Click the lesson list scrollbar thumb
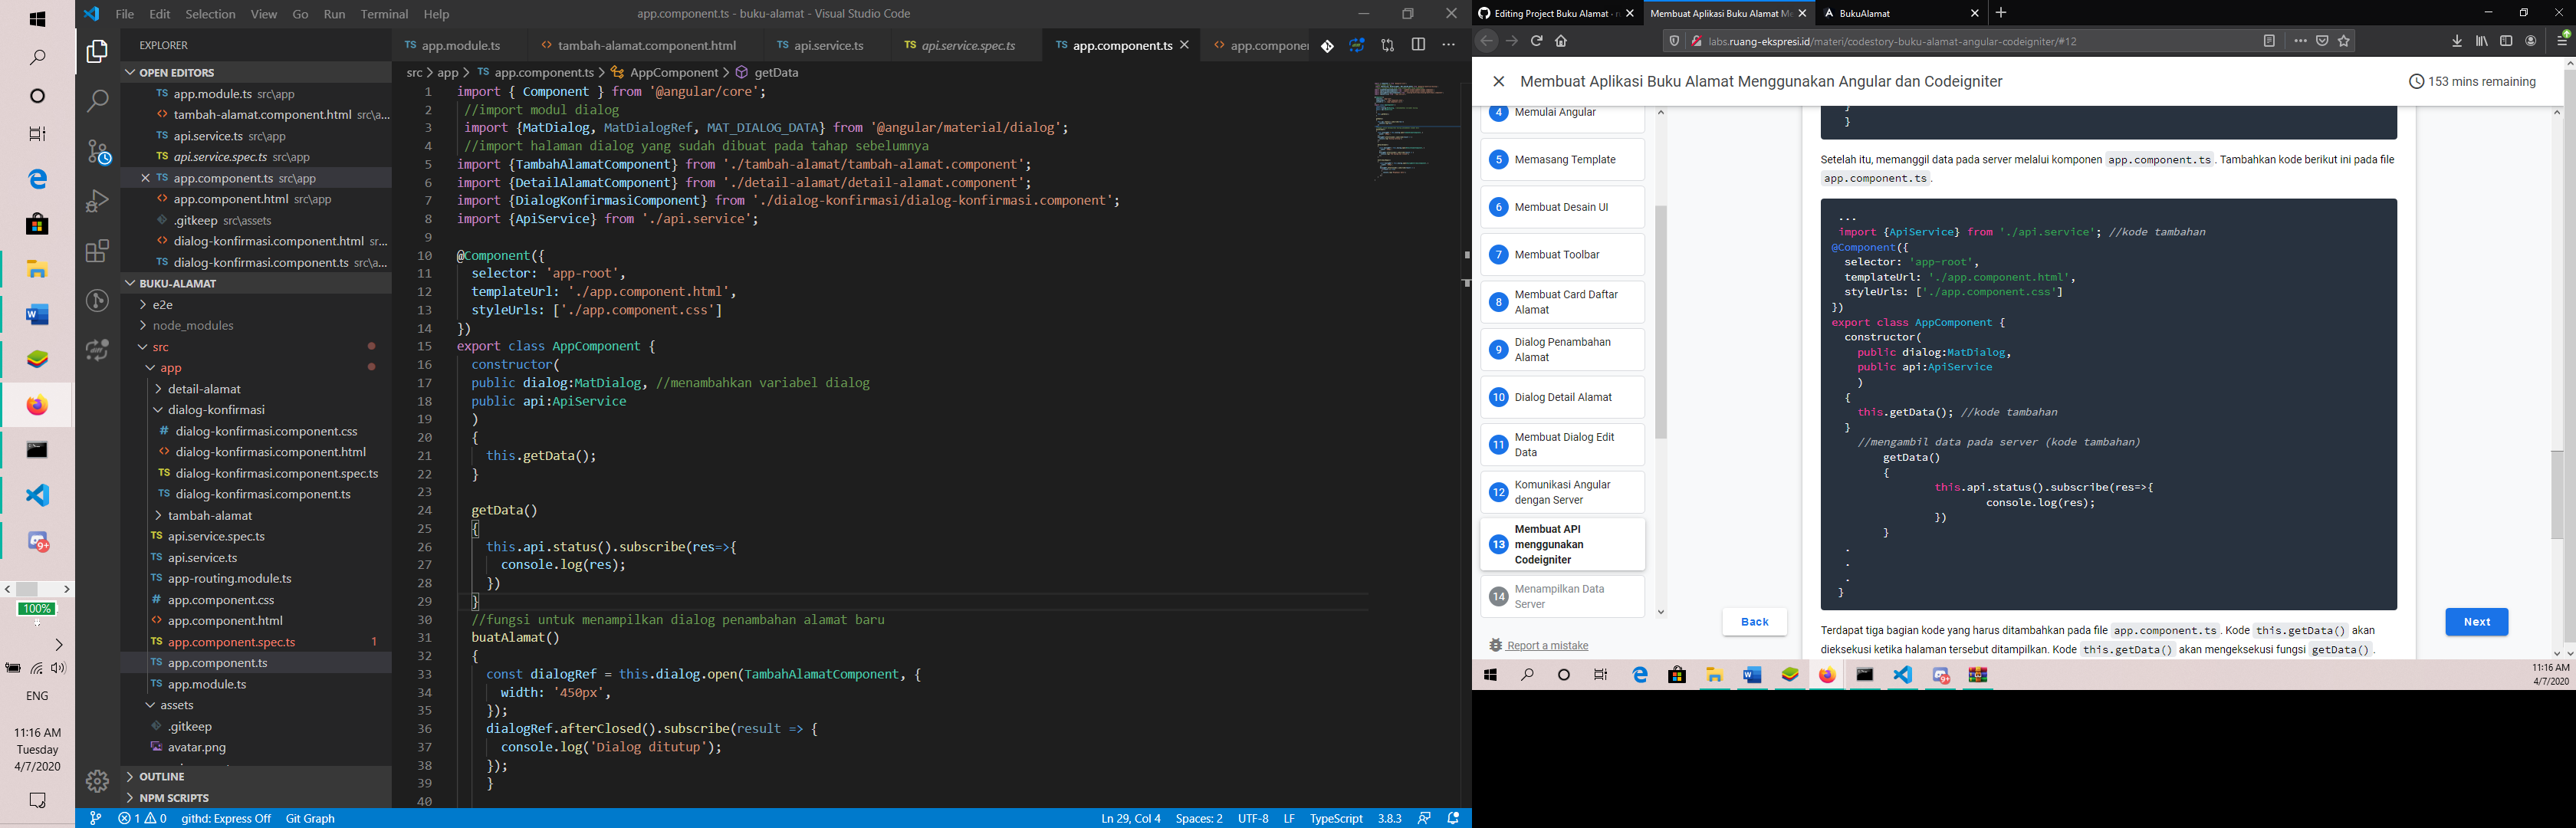 pyautogui.click(x=1661, y=322)
